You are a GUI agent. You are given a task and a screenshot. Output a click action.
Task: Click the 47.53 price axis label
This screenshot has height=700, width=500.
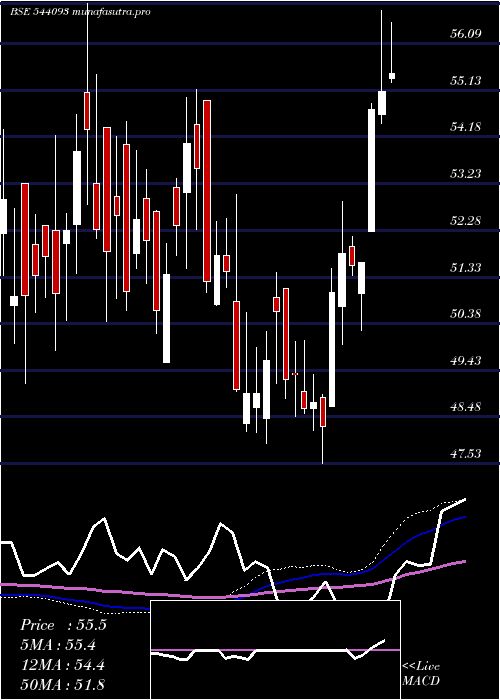click(x=466, y=454)
